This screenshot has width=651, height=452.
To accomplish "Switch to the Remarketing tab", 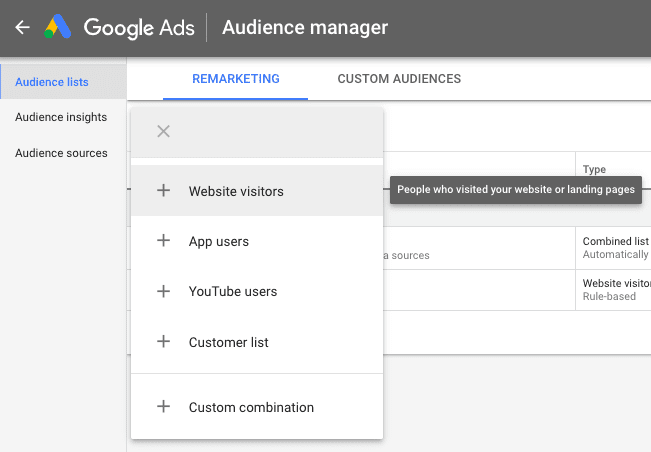I will [236, 79].
